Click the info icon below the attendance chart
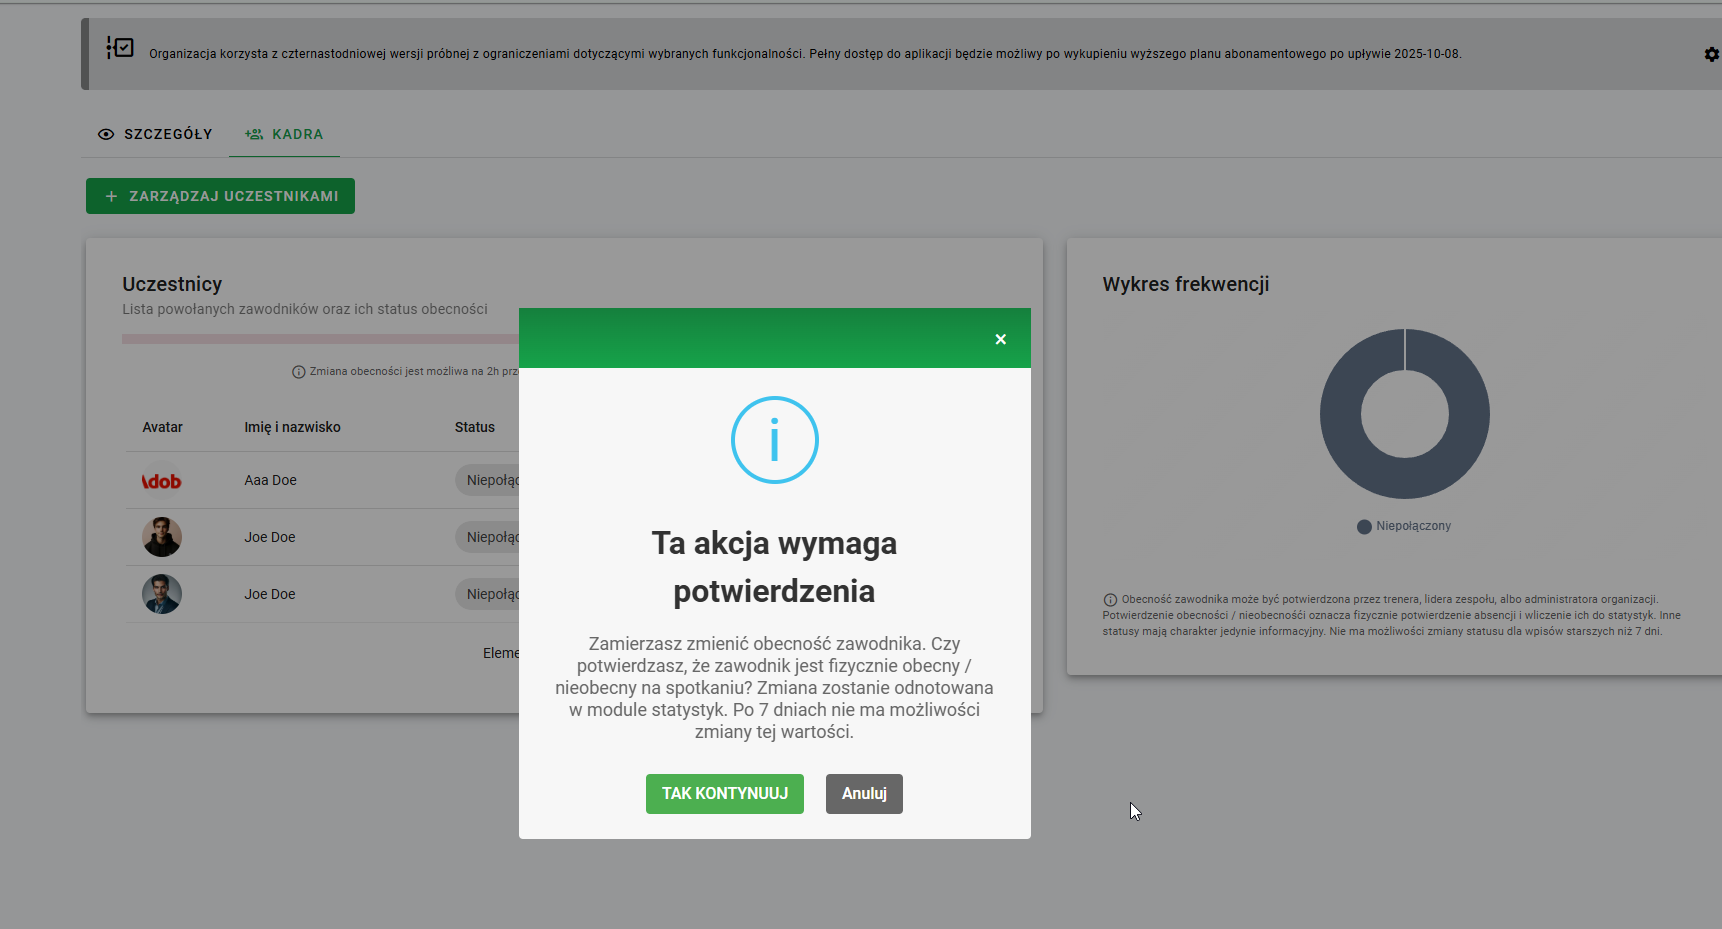Screen dimensions: 1722x929 (1110, 600)
